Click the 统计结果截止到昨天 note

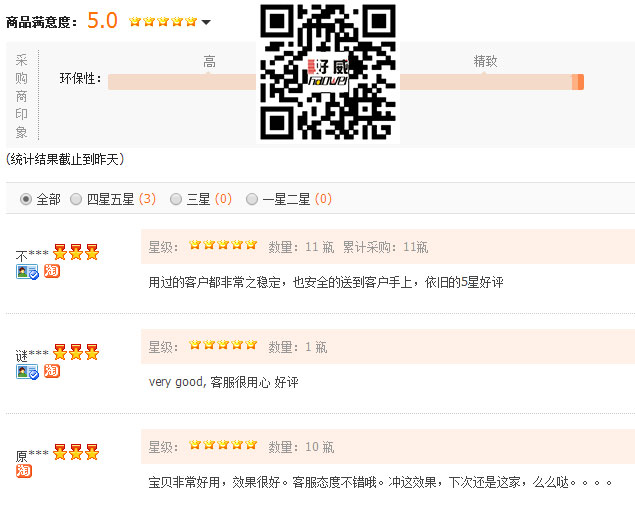click(x=65, y=159)
